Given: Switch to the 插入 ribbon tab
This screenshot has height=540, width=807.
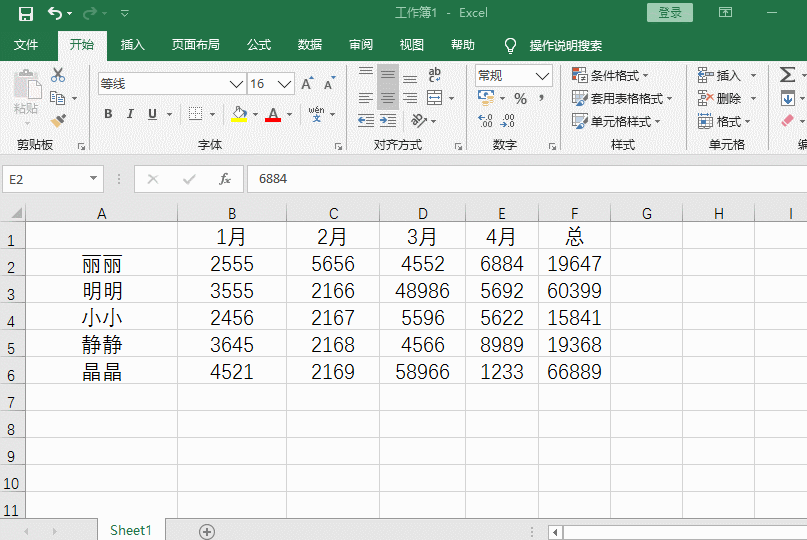Looking at the screenshot, I should click(132, 45).
